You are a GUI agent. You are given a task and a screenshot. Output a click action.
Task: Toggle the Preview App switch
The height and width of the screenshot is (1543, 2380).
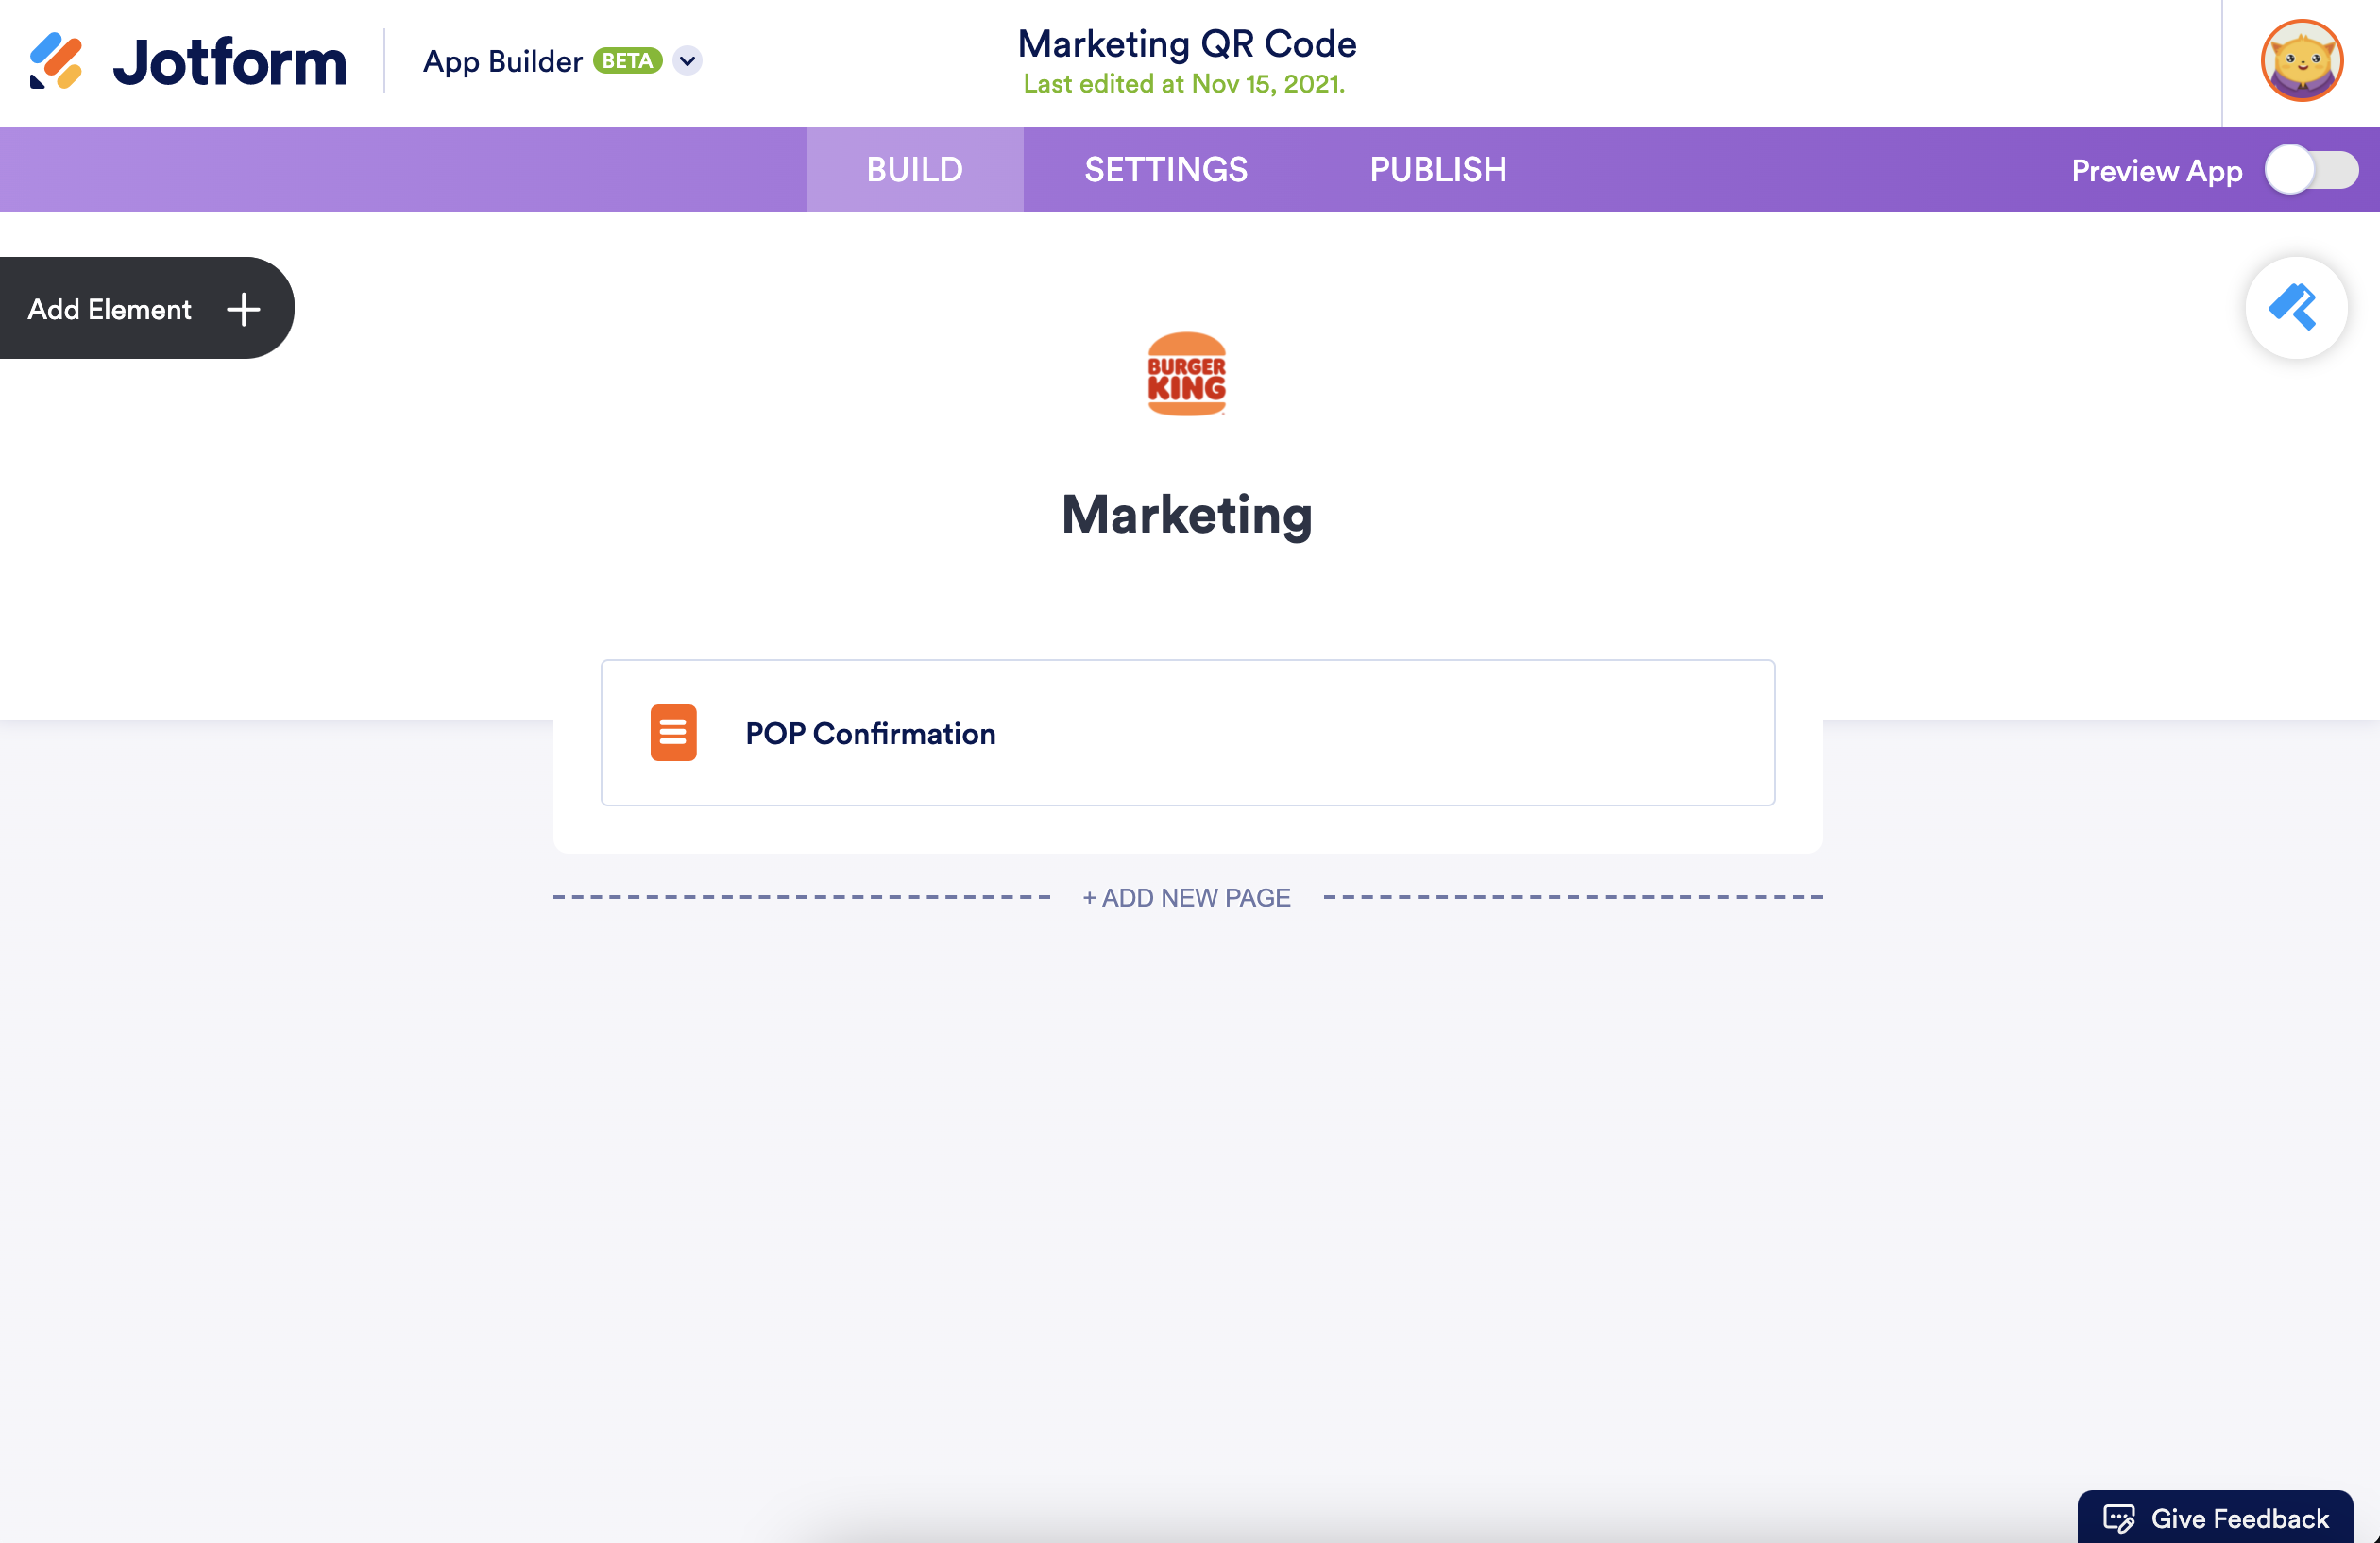2310,170
